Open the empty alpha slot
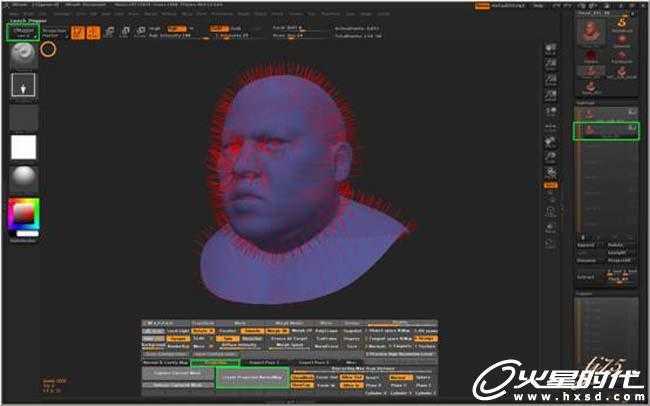The height and width of the screenshot is (406, 650). coord(23,117)
